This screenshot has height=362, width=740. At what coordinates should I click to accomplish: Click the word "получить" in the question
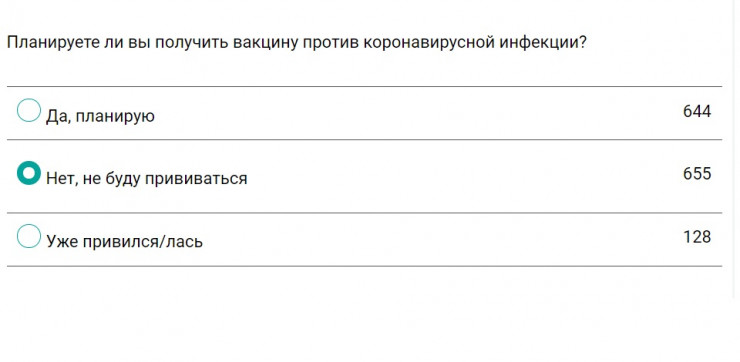(191, 43)
